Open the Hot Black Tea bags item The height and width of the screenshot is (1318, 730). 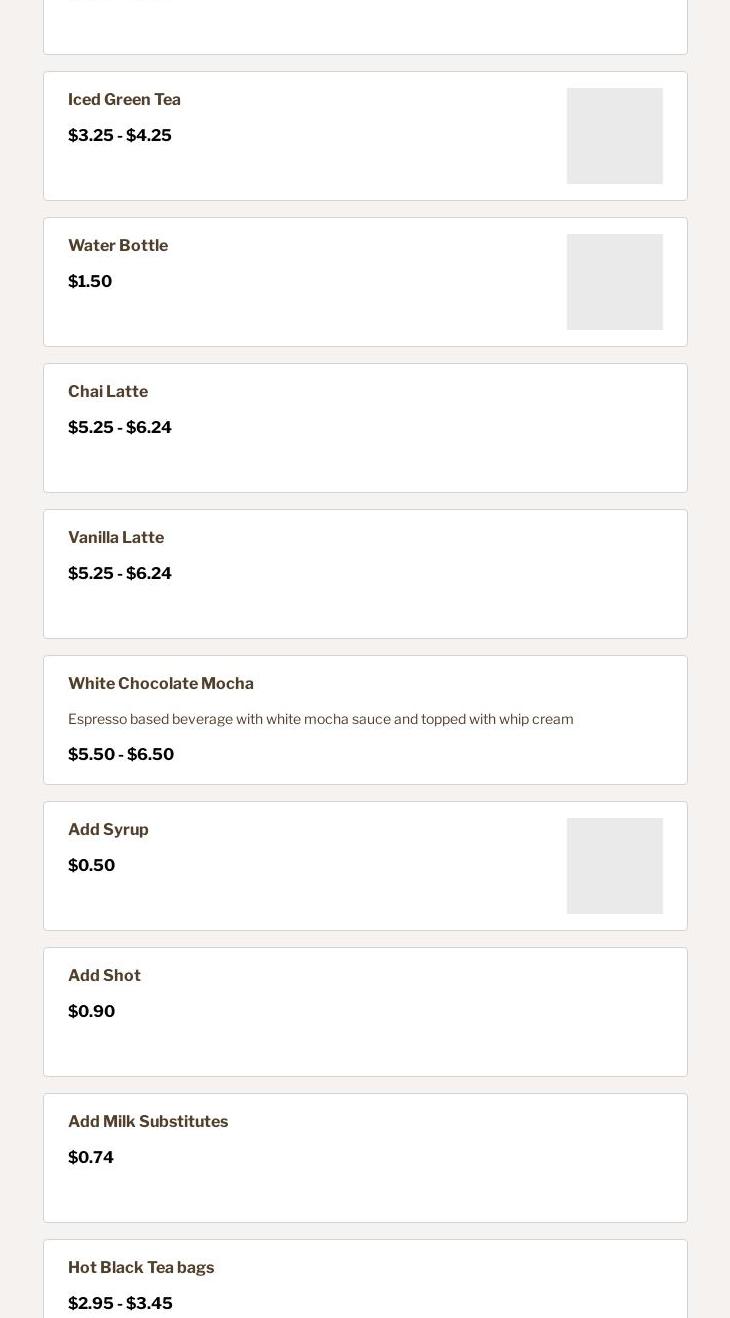pos(141,1268)
